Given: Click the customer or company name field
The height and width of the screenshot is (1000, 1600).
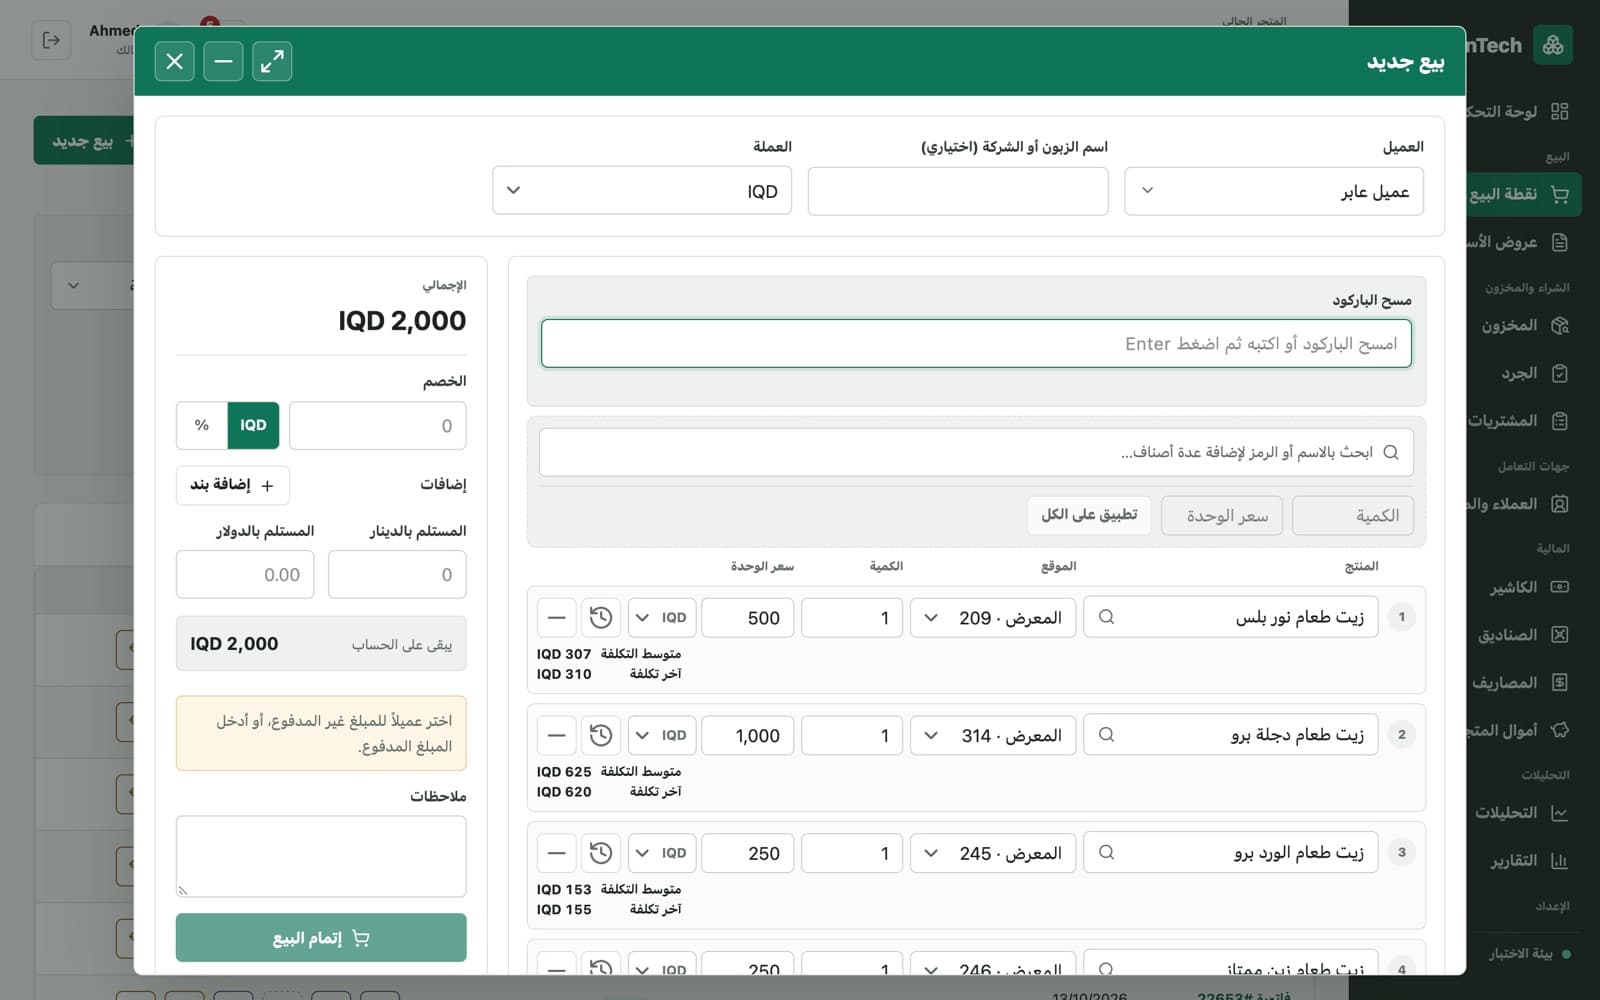Looking at the screenshot, I should 958,191.
